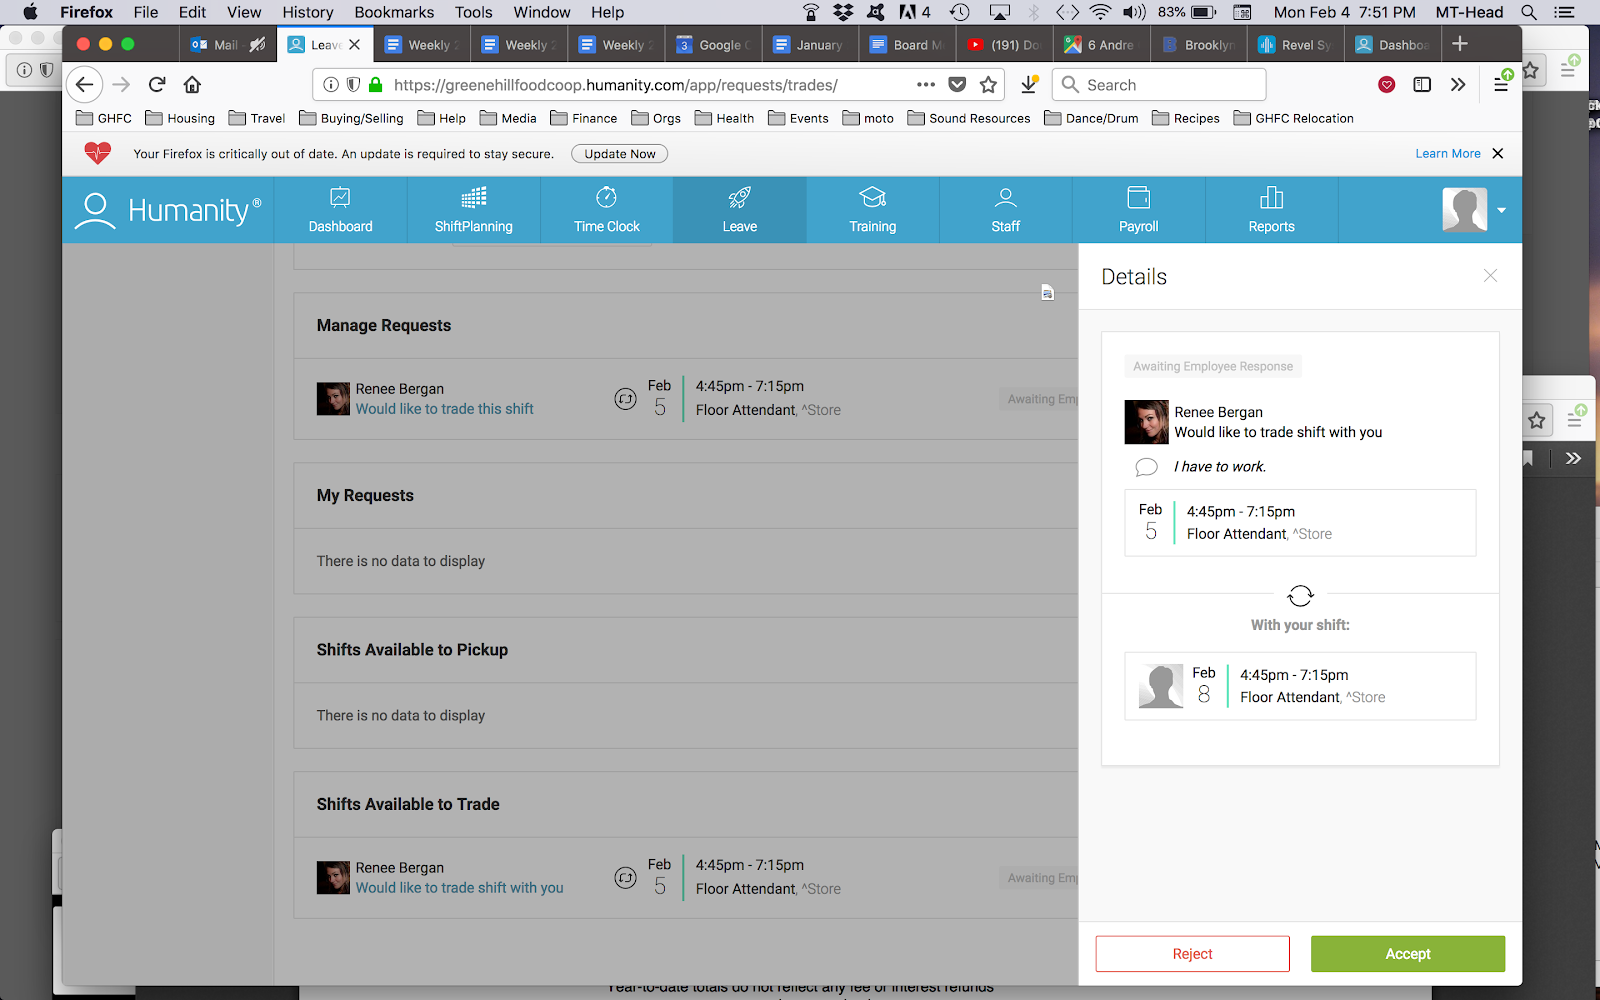Open 'Would like to trade this shift' link

444,409
